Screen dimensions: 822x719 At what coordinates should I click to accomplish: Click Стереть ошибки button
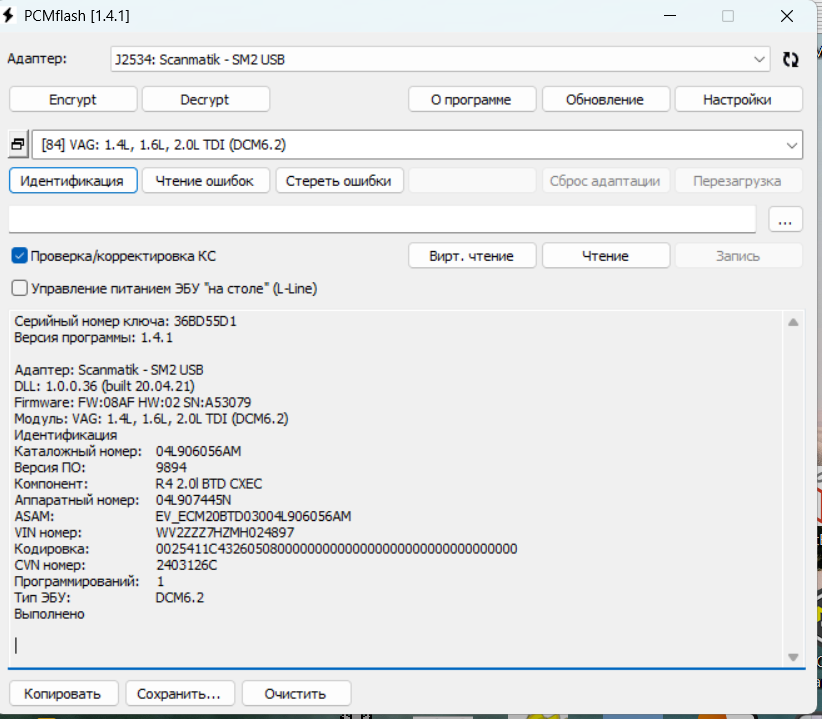pos(338,181)
